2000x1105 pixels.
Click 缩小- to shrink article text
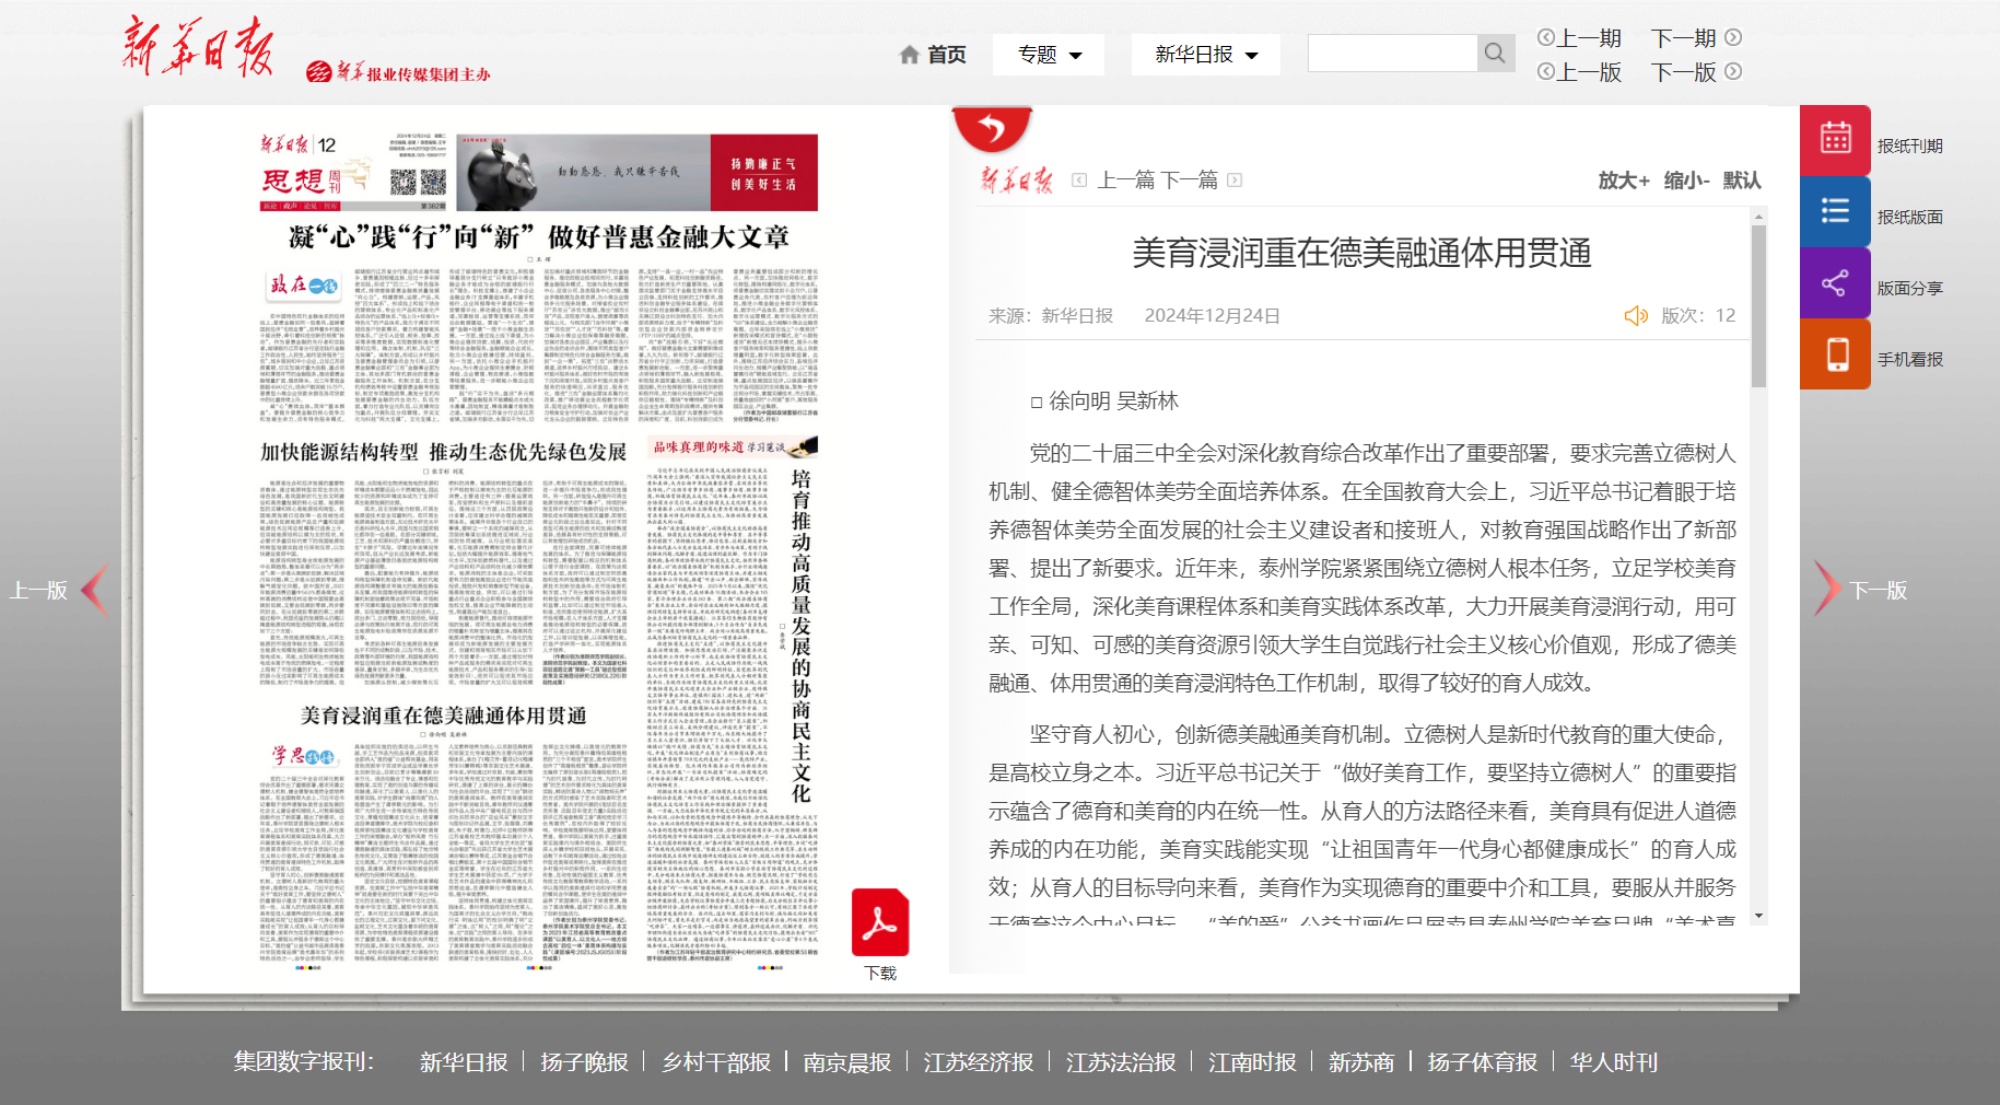pos(1686,180)
